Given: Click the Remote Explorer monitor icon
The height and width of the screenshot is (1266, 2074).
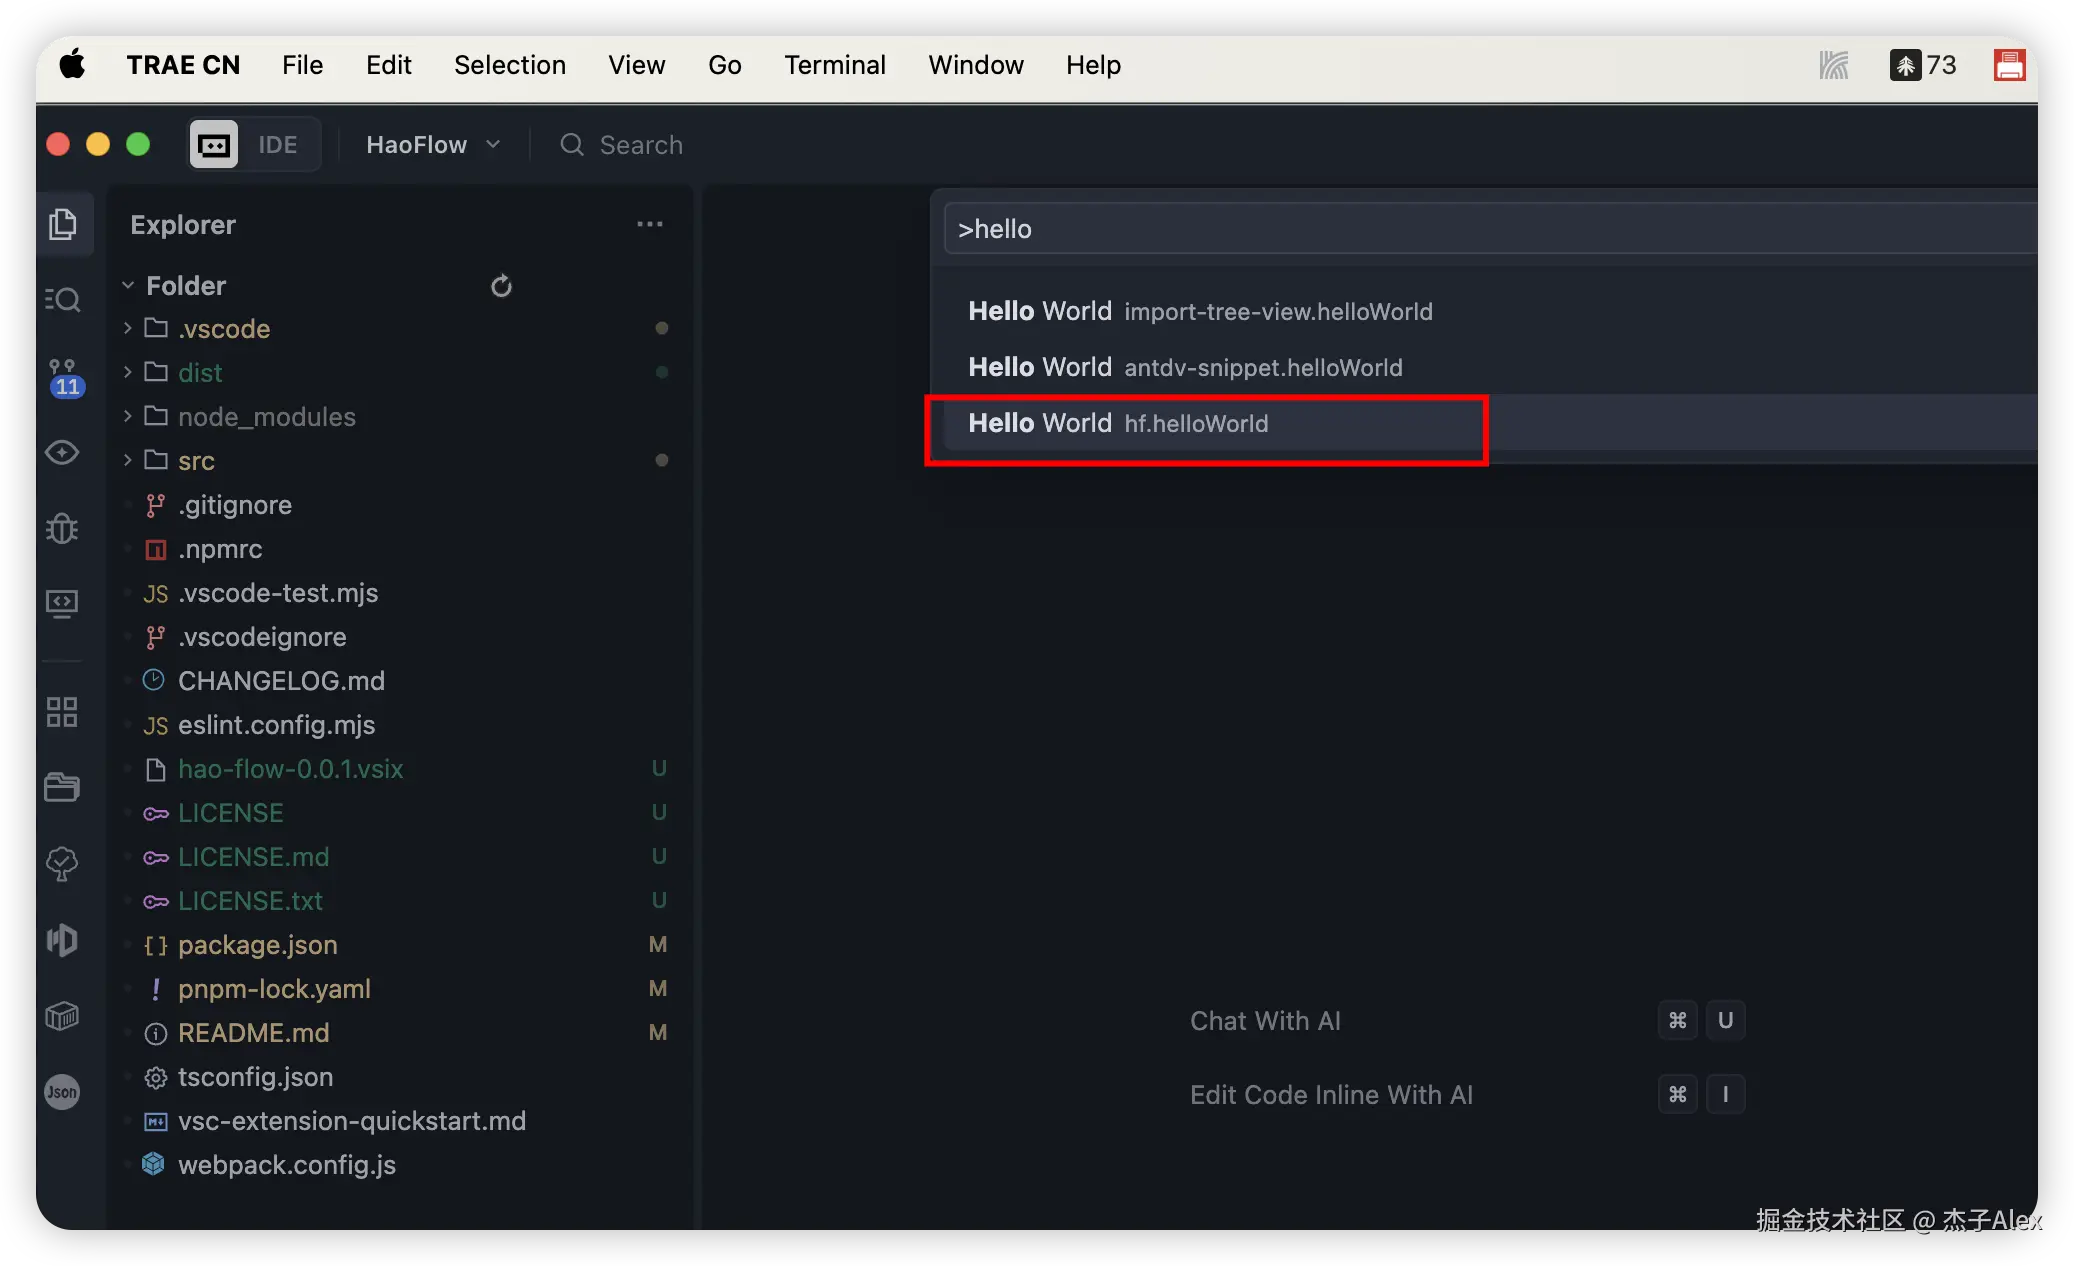Looking at the screenshot, I should coord(63,603).
